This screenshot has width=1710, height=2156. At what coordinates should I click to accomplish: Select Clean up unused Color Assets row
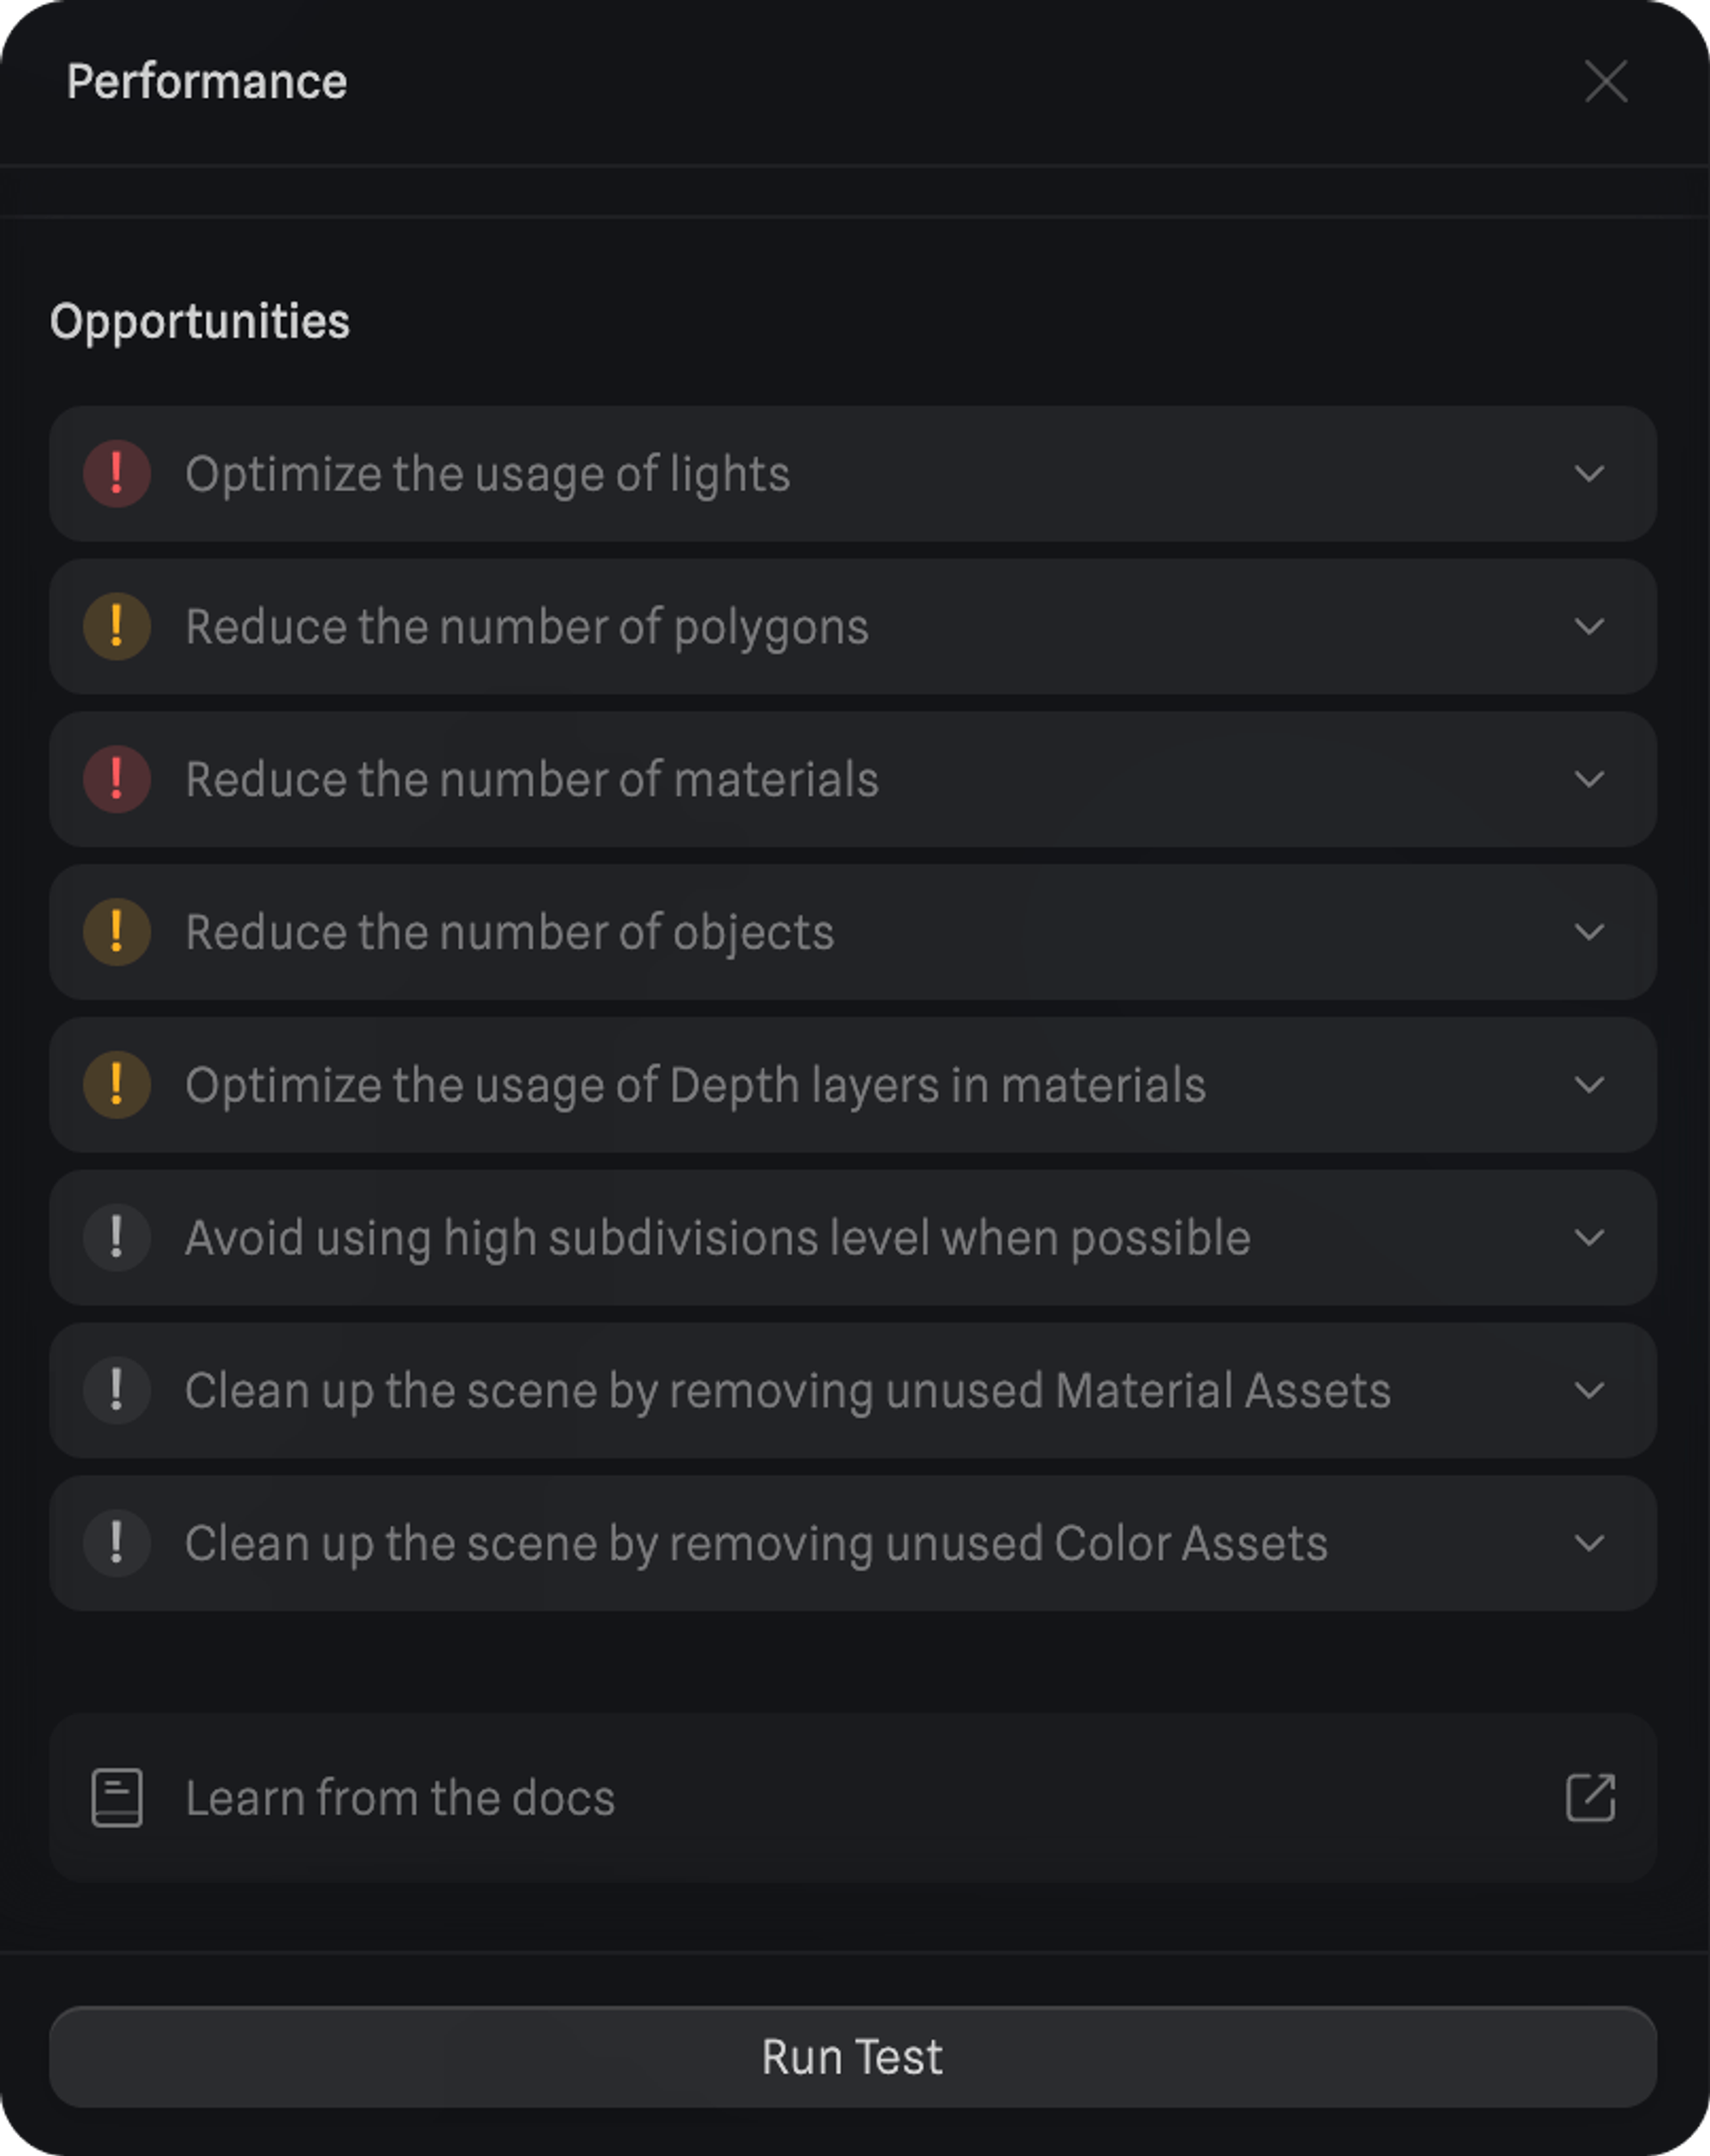pyautogui.click(x=756, y=1543)
